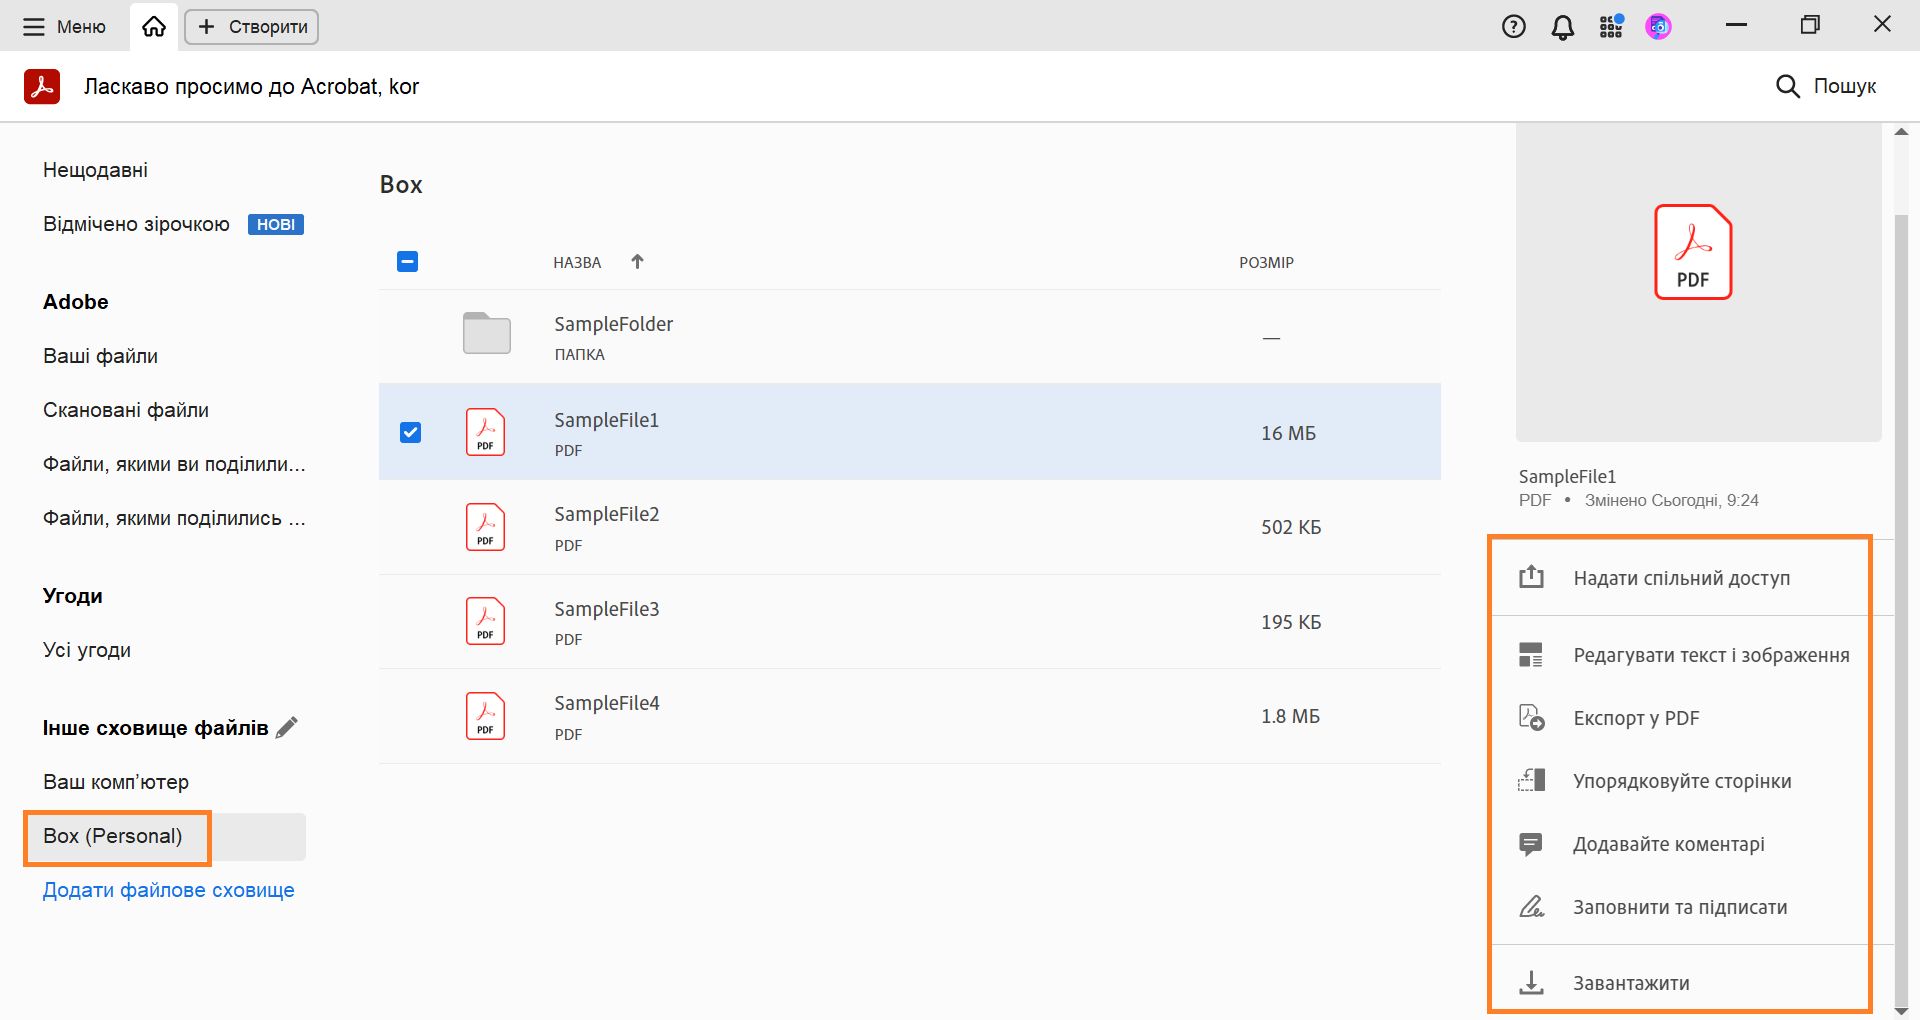1920x1020 pixels.
Task: Click the search magnifier icon
Action: tap(1787, 86)
